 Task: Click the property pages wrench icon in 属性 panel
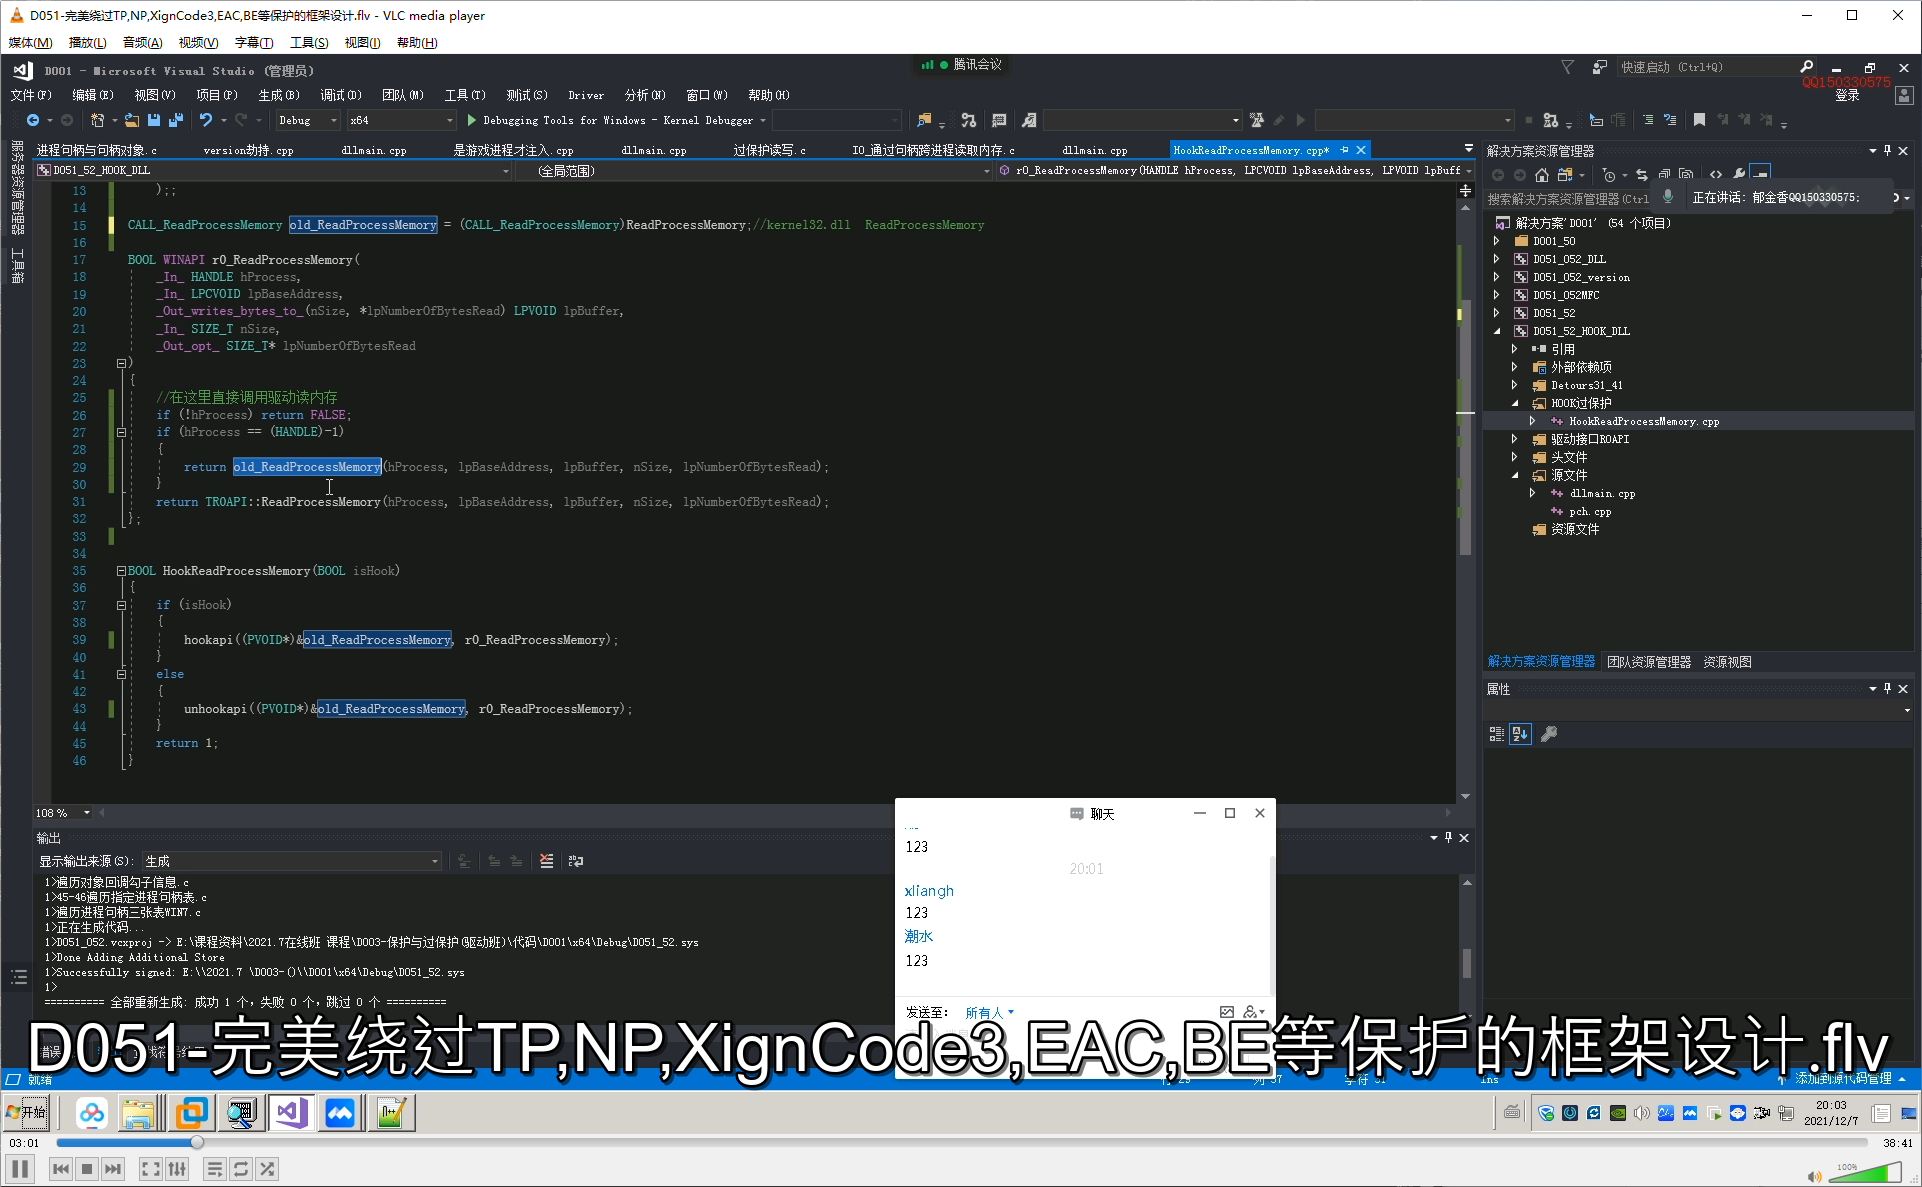pos(1549,734)
